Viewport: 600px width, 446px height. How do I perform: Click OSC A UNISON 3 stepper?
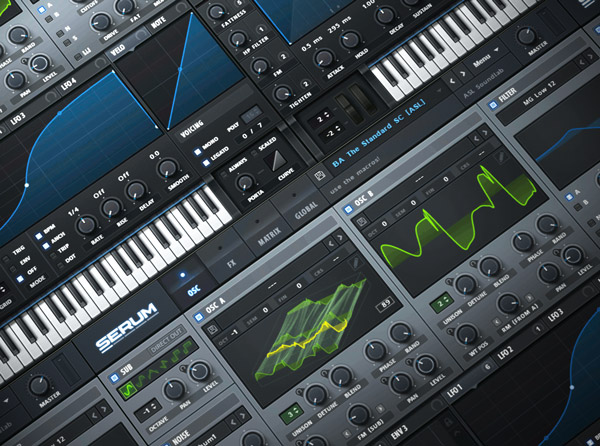[292, 415]
